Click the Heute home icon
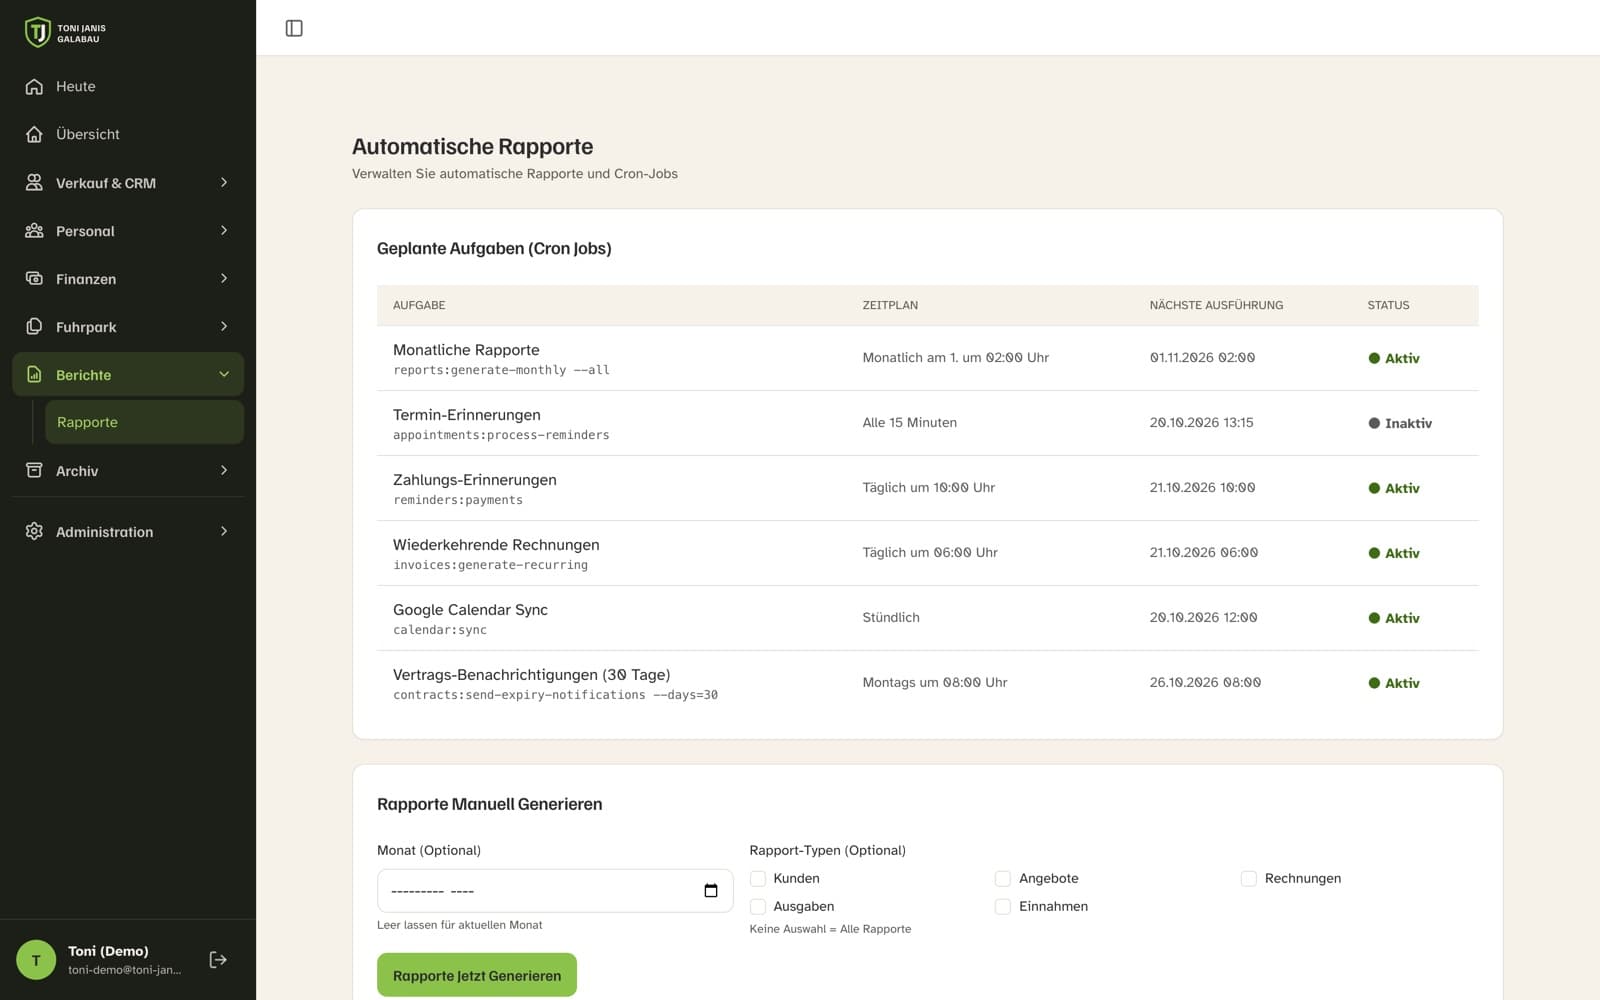1600x1000 pixels. click(34, 87)
